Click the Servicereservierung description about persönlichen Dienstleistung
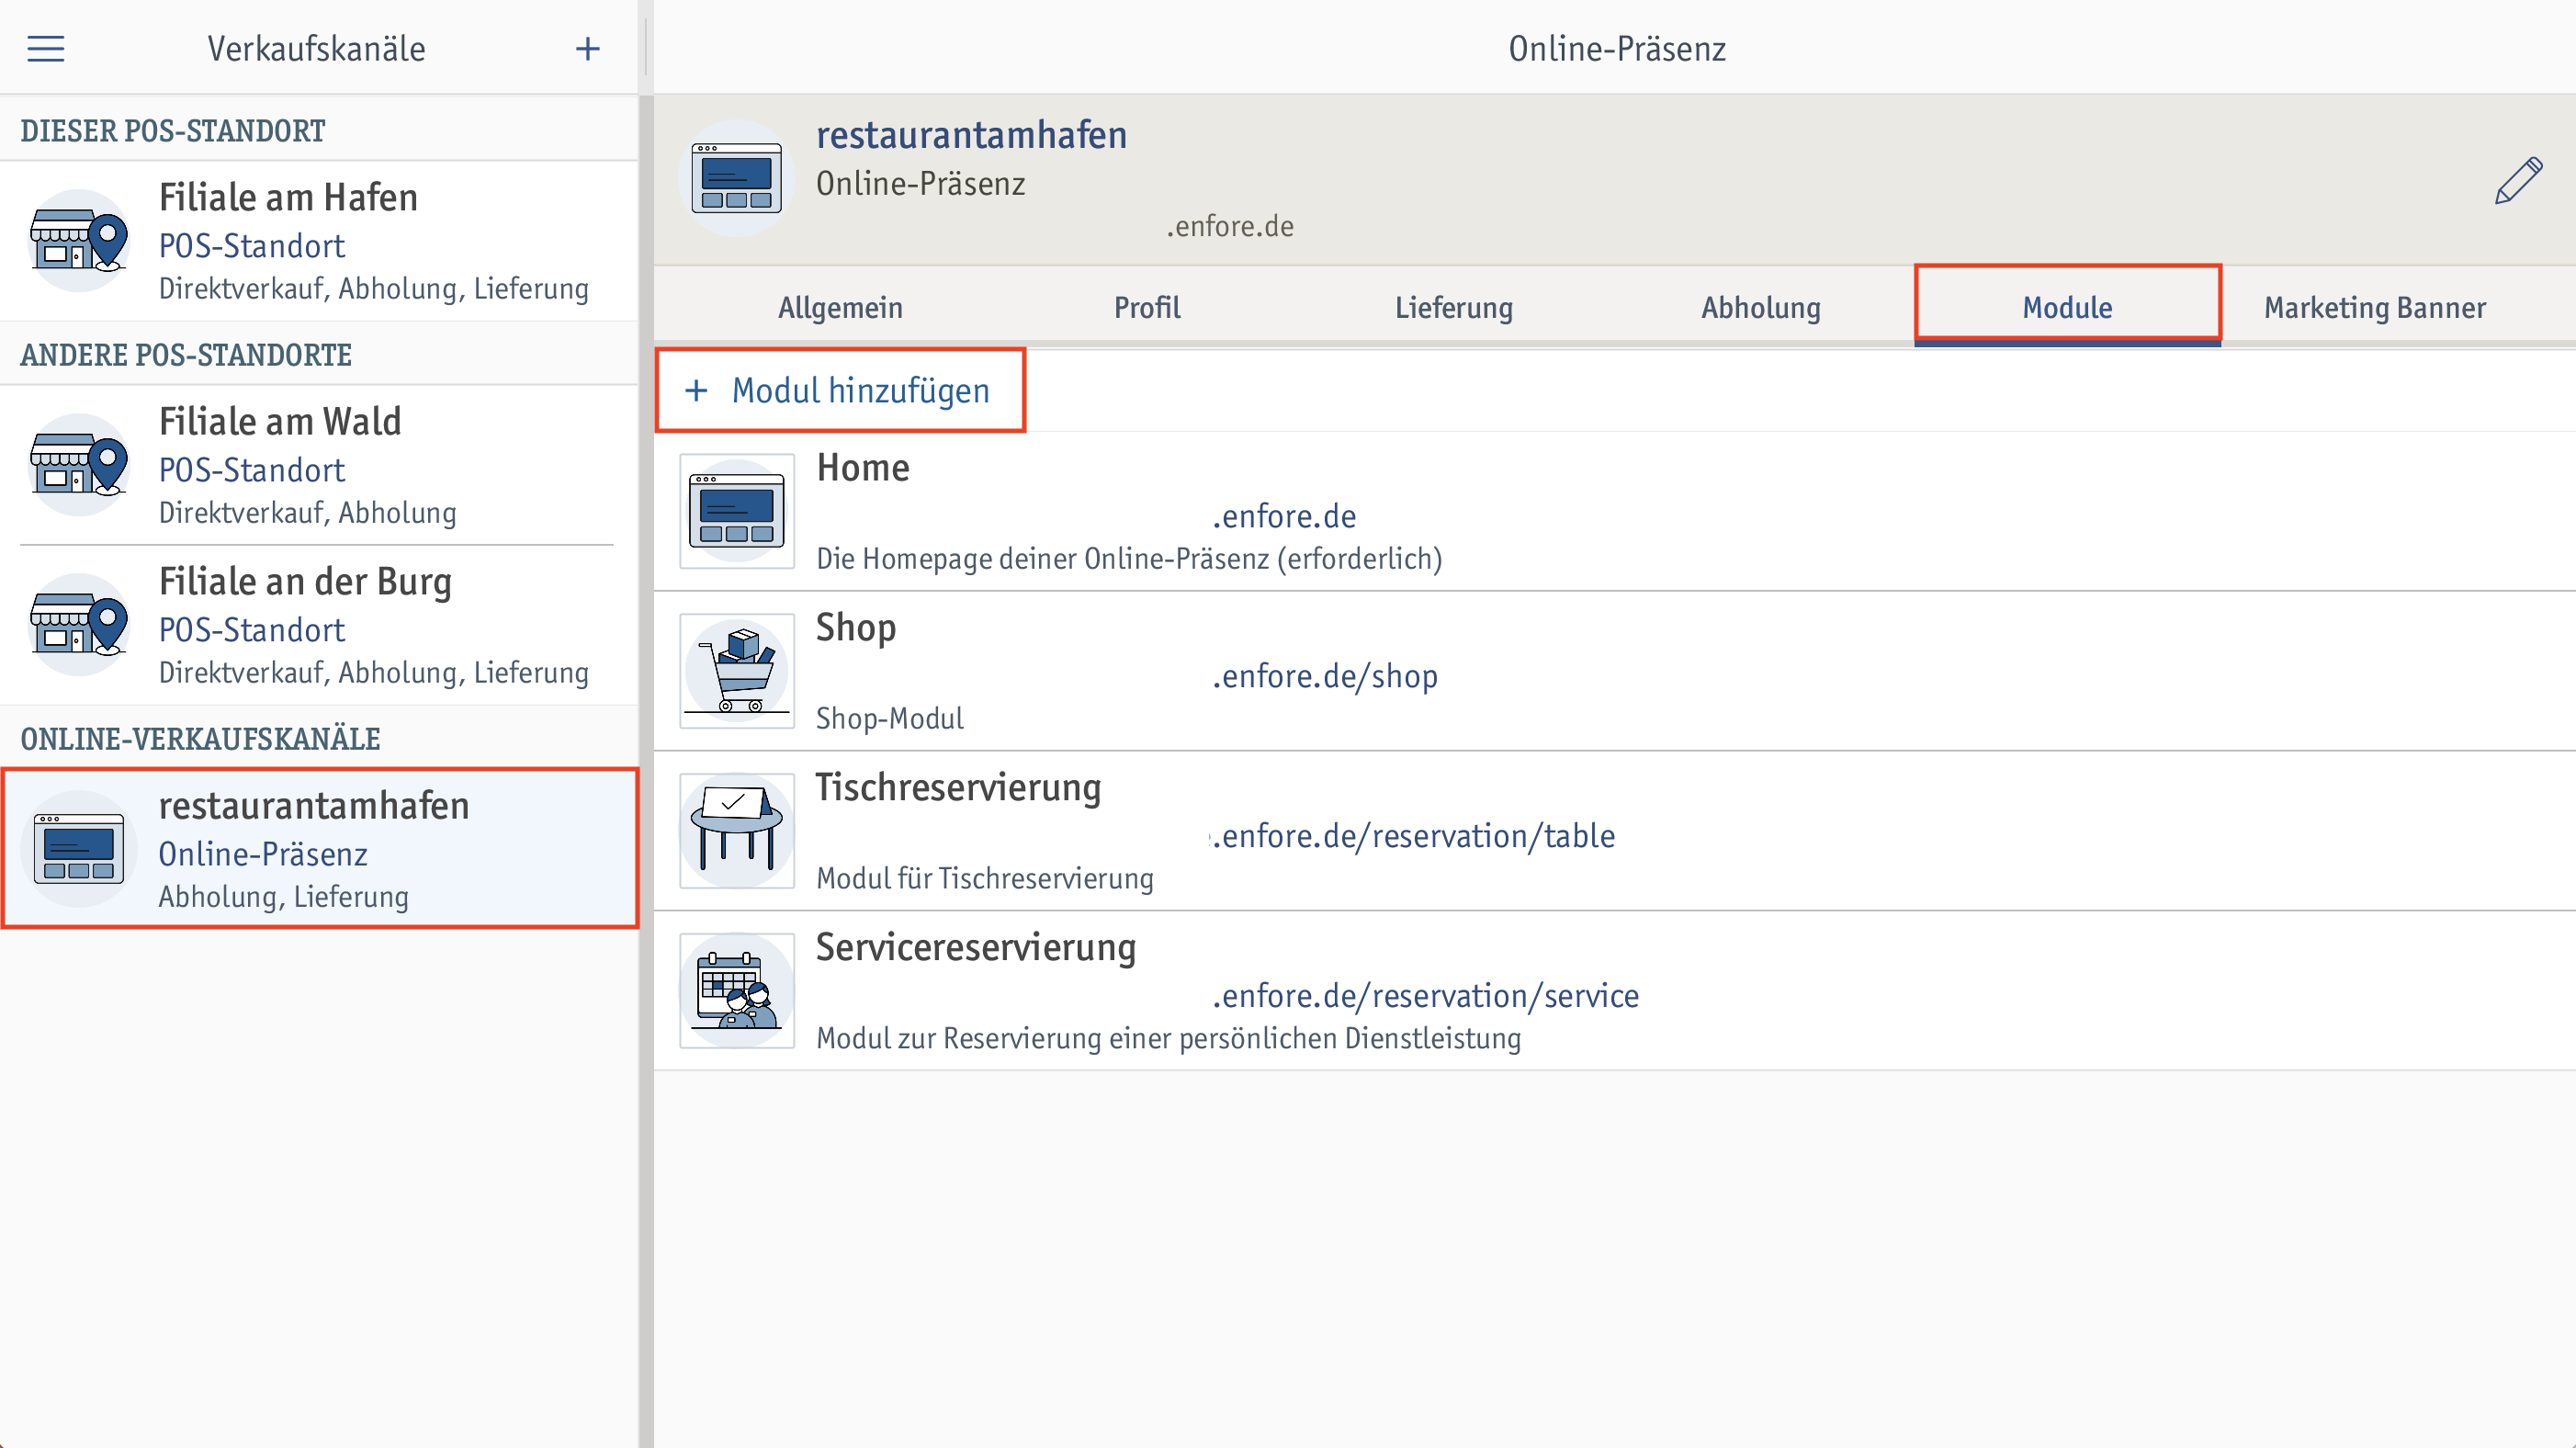This screenshot has height=1448, width=2576. (1168, 1039)
